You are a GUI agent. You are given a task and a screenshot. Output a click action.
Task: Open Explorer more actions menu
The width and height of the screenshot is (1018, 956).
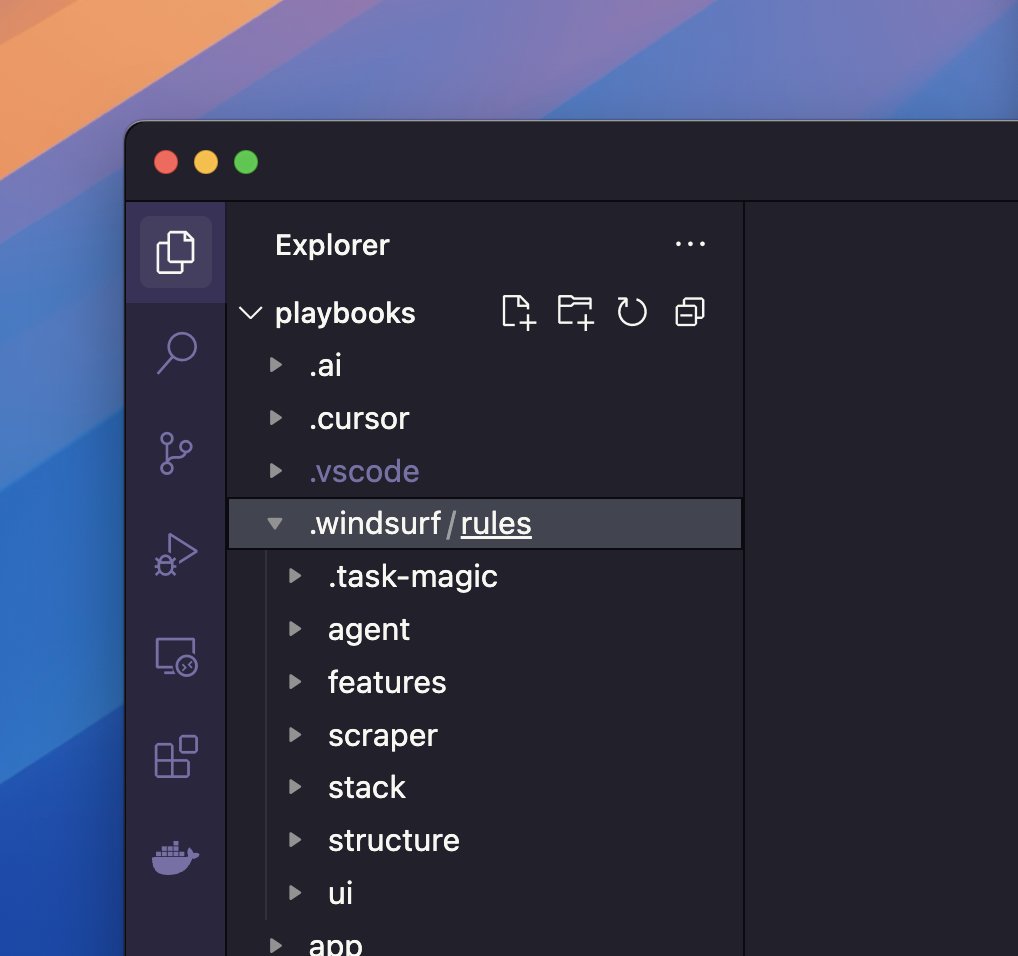click(690, 244)
